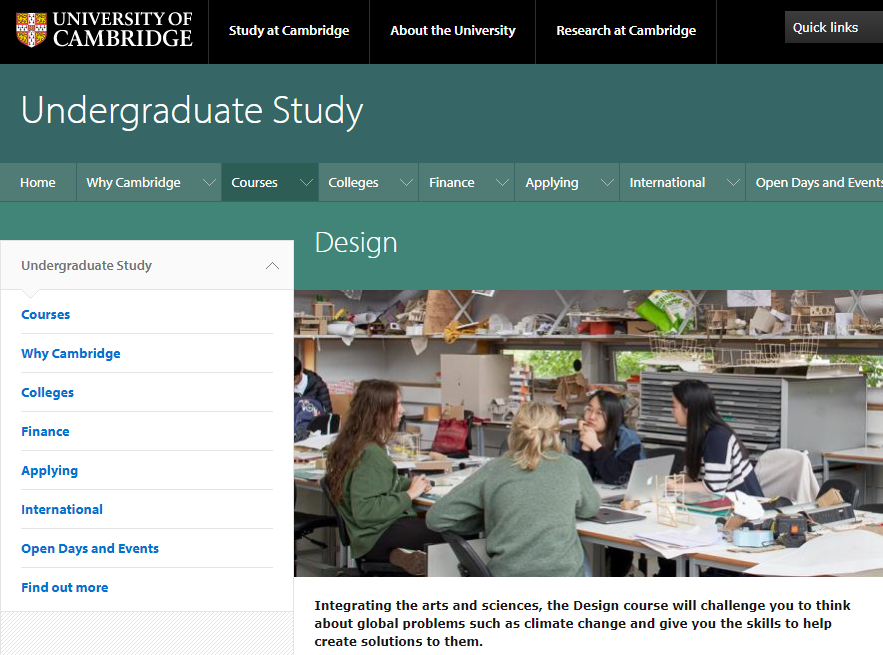The image size is (883, 655).
Task: Click the Design studio students photo
Action: (x=588, y=433)
